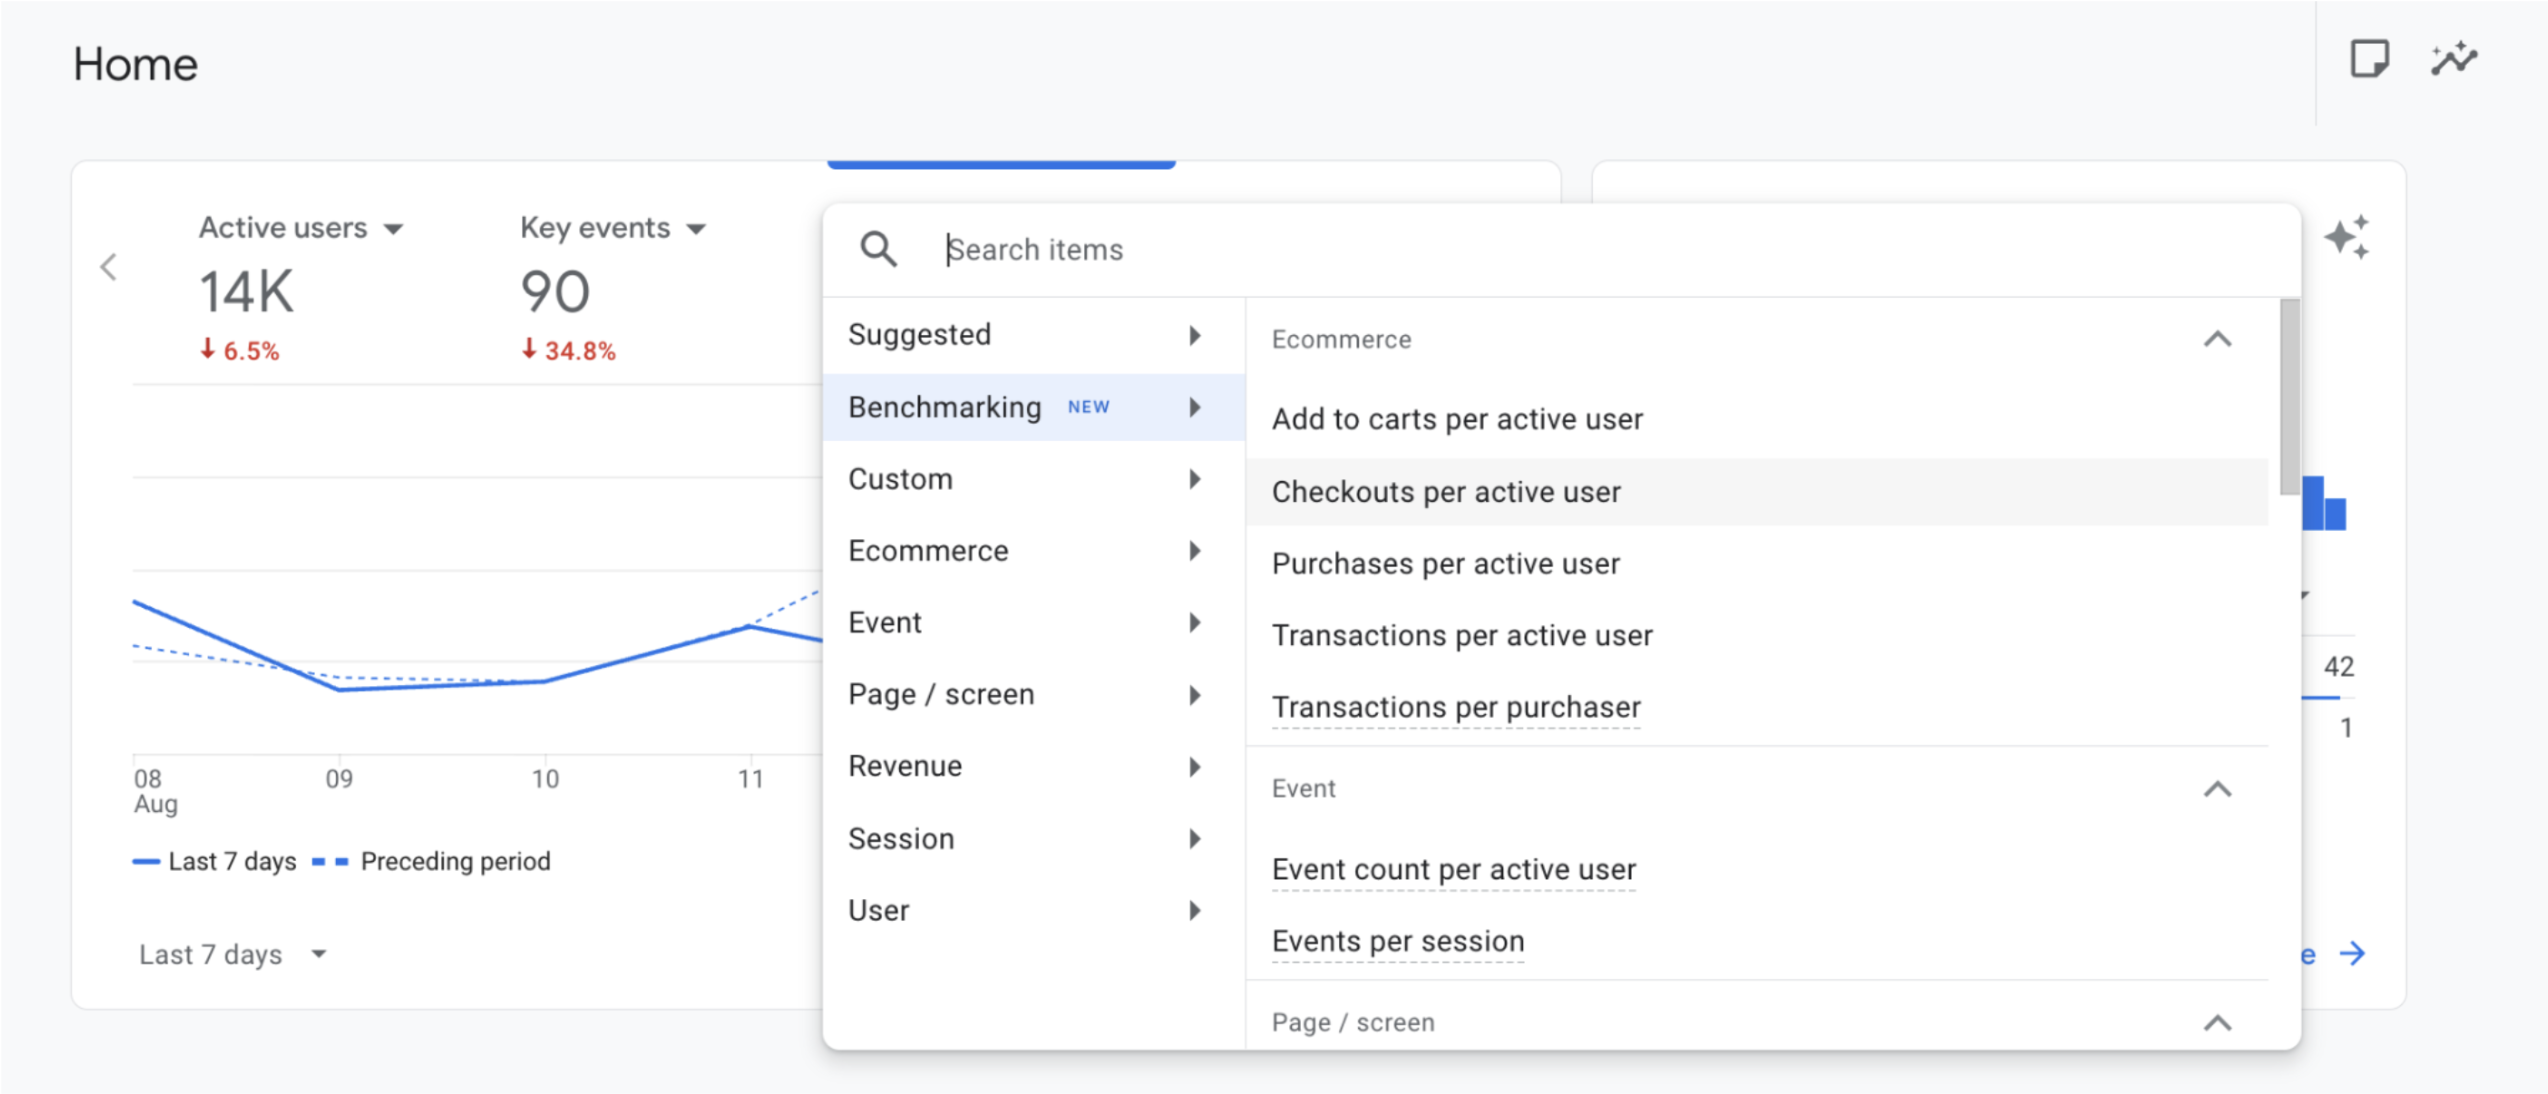Viewport: 2548px width, 1094px height.
Task: Choose Checkouts per active user metric
Action: [x=1446, y=492]
